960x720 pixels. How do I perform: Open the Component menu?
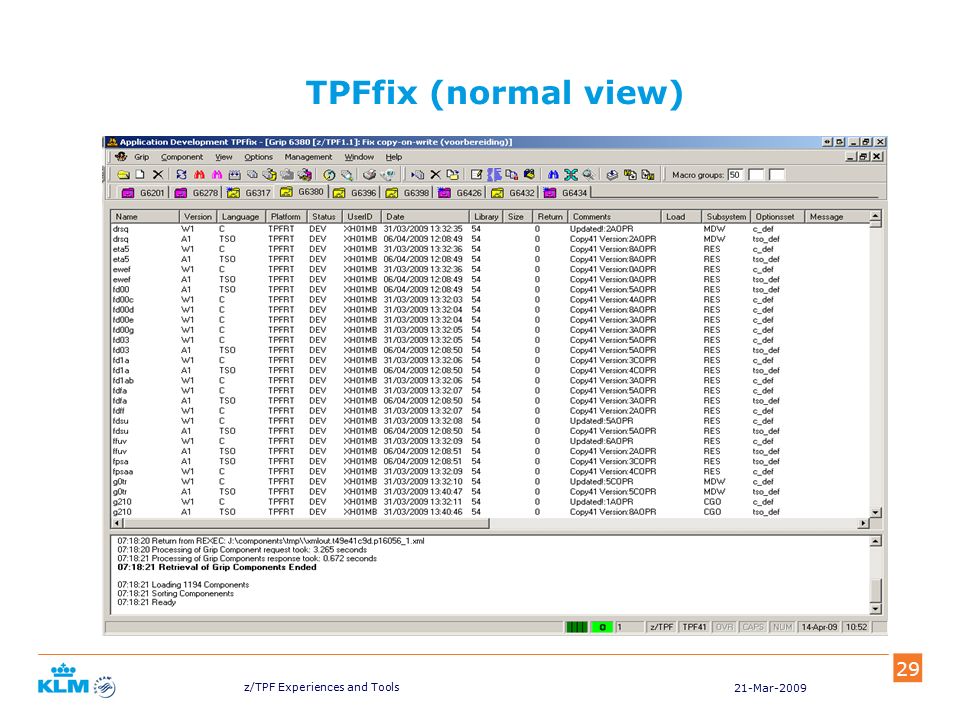[182, 157]
